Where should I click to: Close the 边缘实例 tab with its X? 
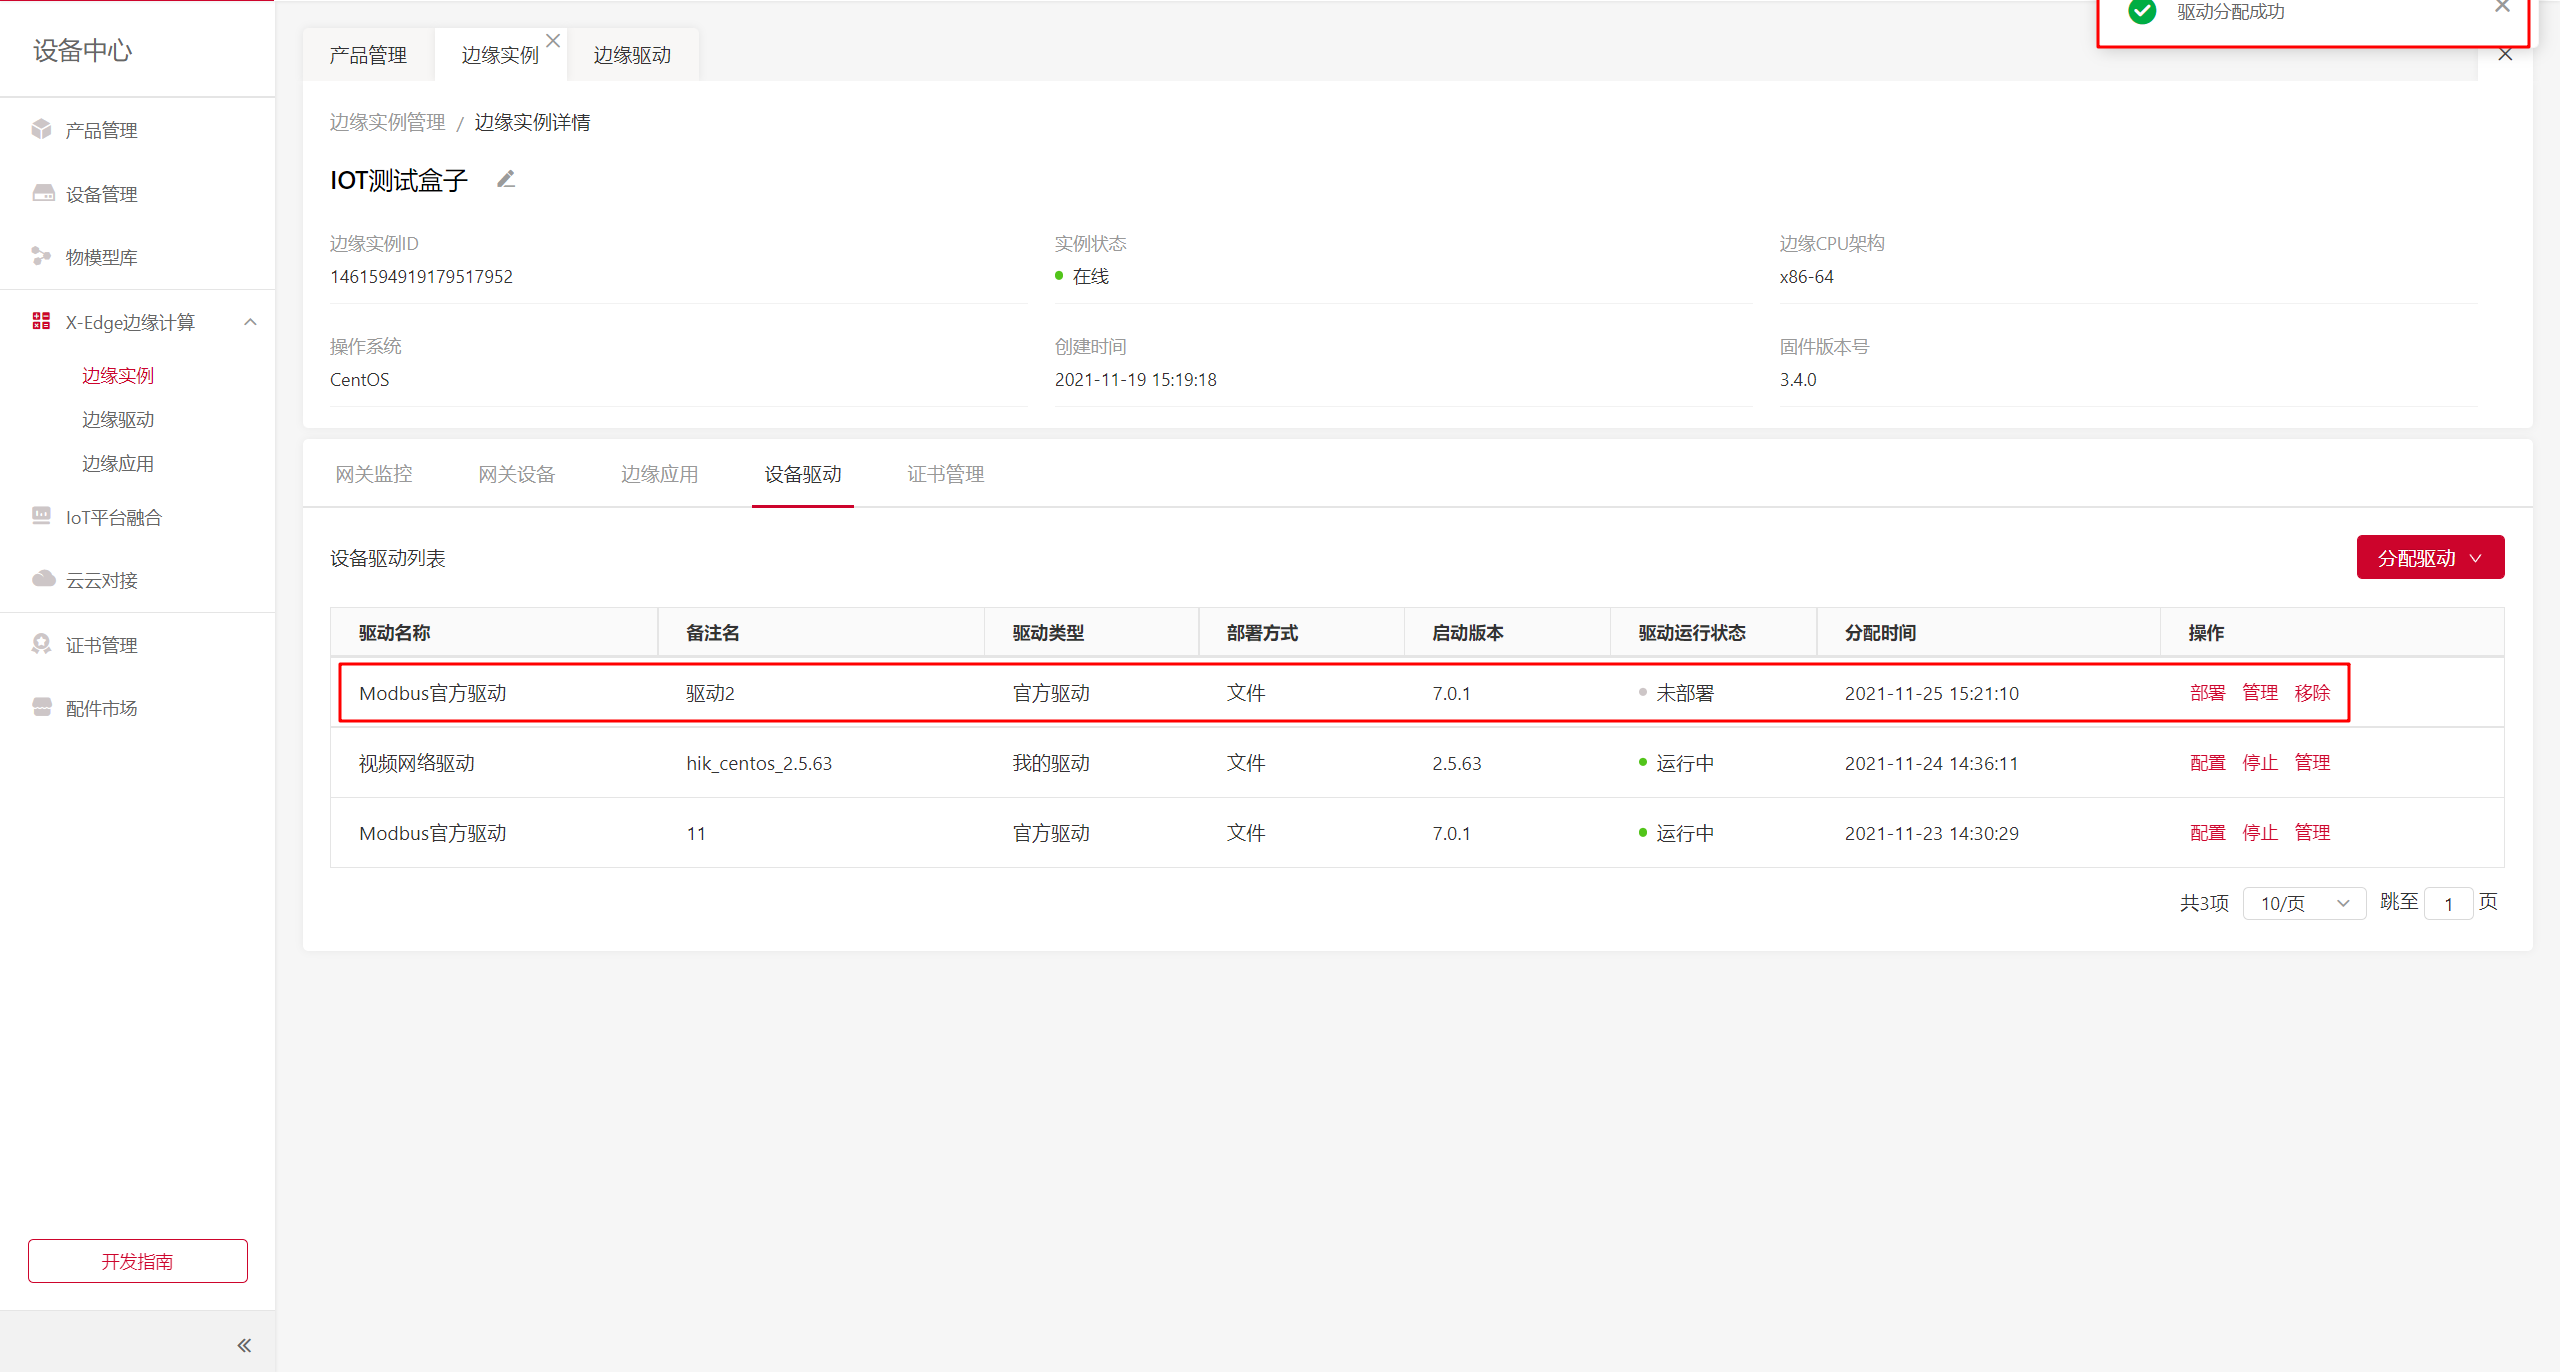tap(553, 41)
